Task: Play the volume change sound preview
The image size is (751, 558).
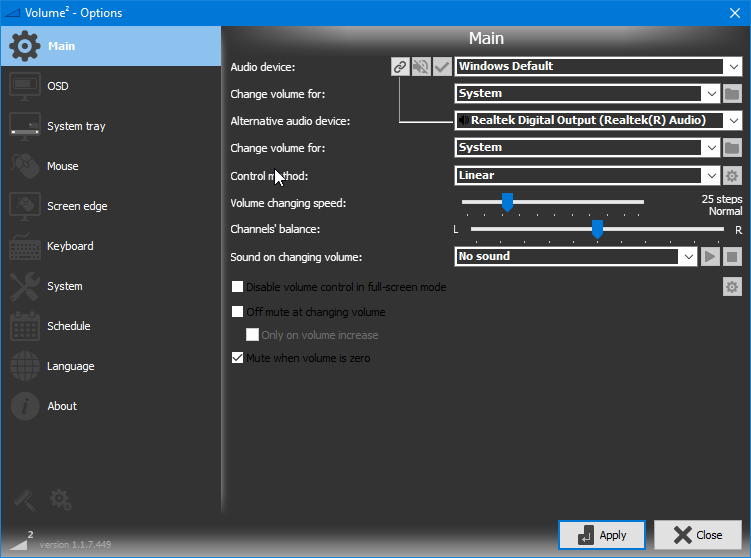Action: click(710, 257)
